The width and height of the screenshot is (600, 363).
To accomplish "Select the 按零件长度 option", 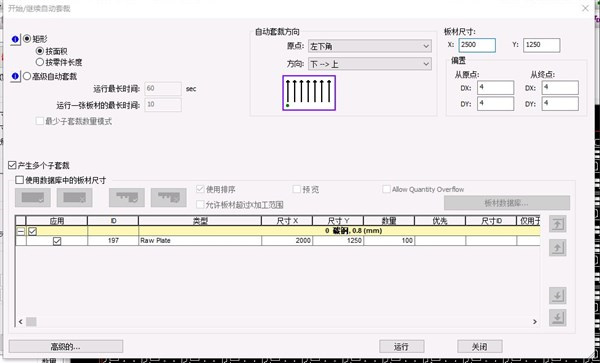I will point(39,62).
